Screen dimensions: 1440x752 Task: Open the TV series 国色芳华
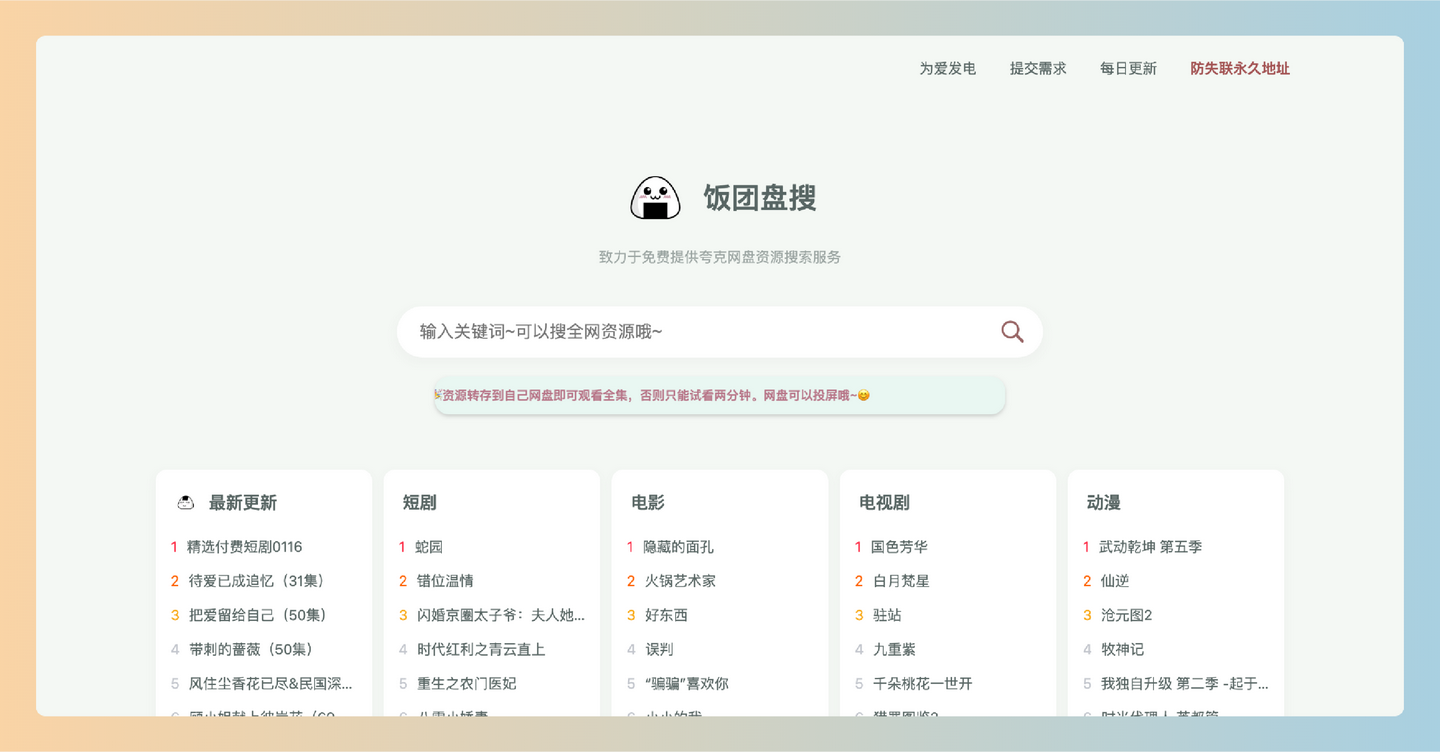pyautogui.click(x=899, y=547)
